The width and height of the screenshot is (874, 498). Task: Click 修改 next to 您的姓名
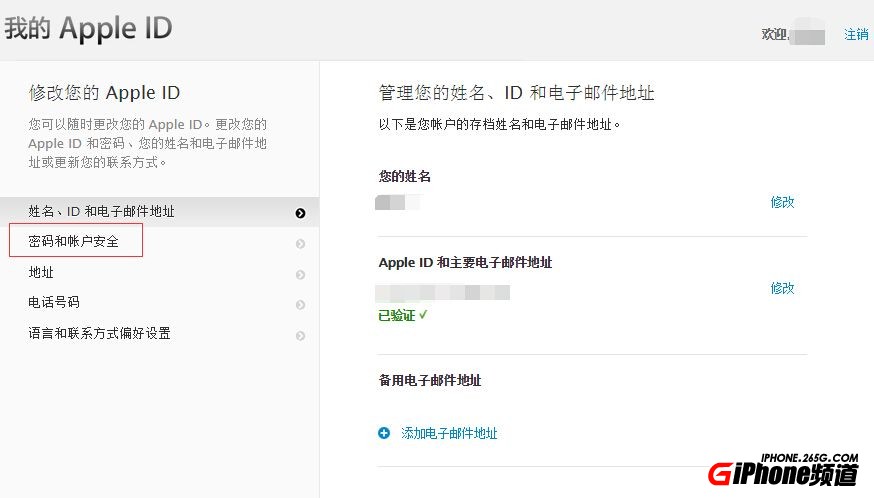tap(782, 202)
